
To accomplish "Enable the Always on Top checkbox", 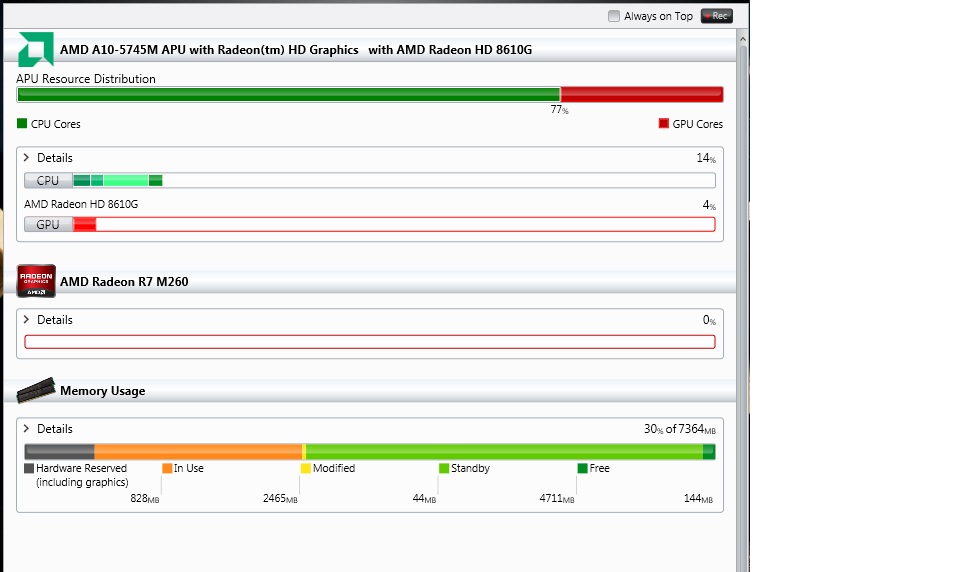I will pos(613,17).
